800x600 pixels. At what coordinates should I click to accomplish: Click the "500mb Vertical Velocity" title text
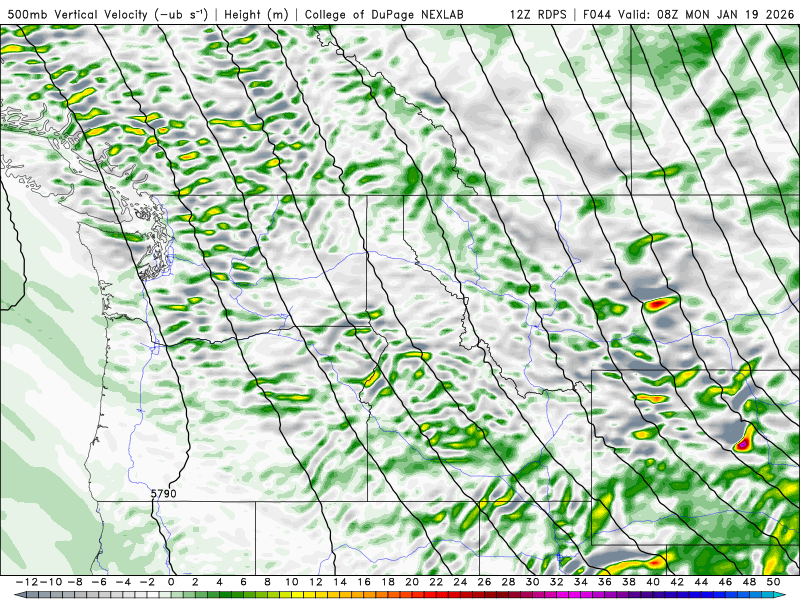point(78,14)
